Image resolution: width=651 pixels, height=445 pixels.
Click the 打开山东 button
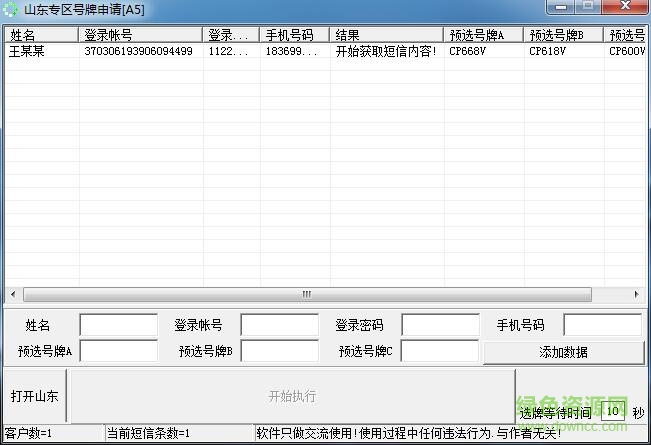[34, 396]
